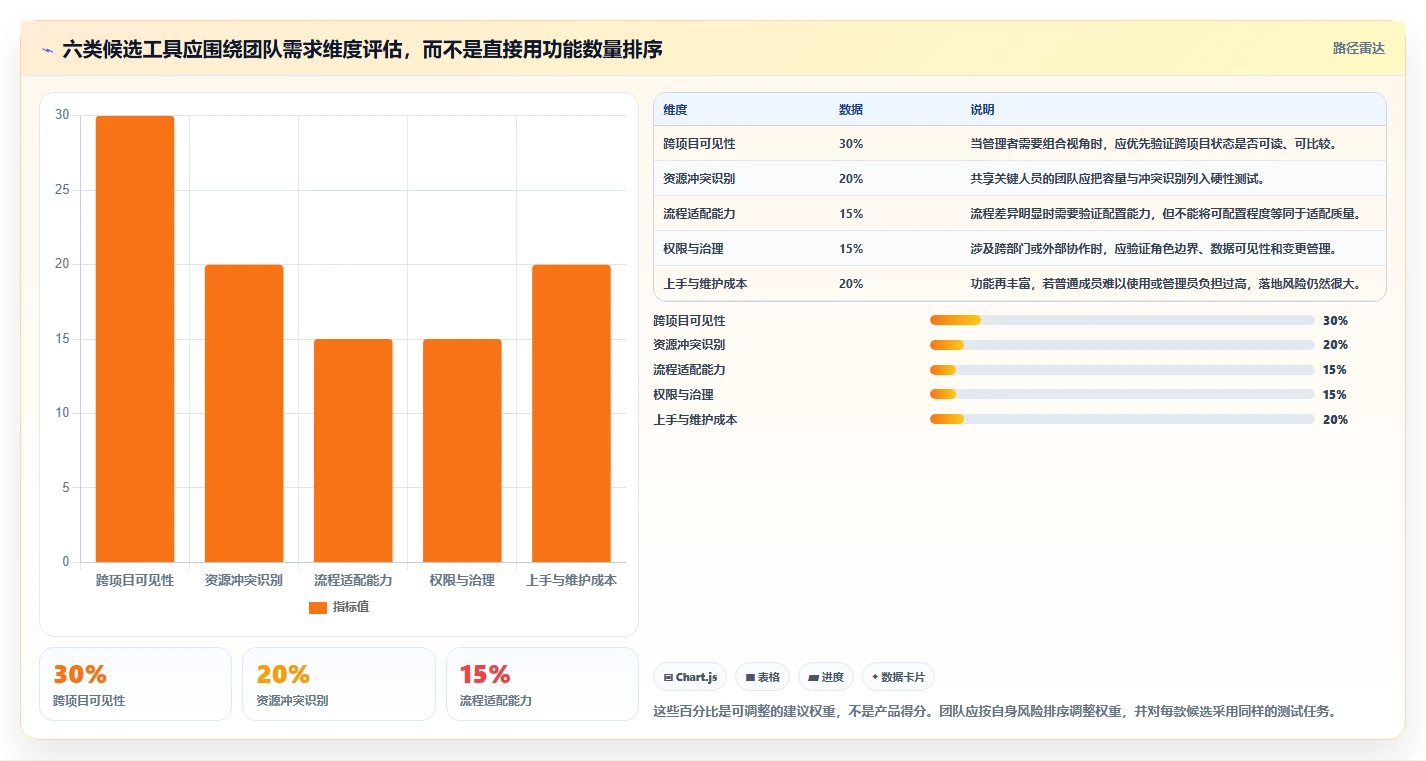Open the 20% 资源冲突识别 stat card
The height and width of the screenshot is (761, 1426).
click(339, 684)
